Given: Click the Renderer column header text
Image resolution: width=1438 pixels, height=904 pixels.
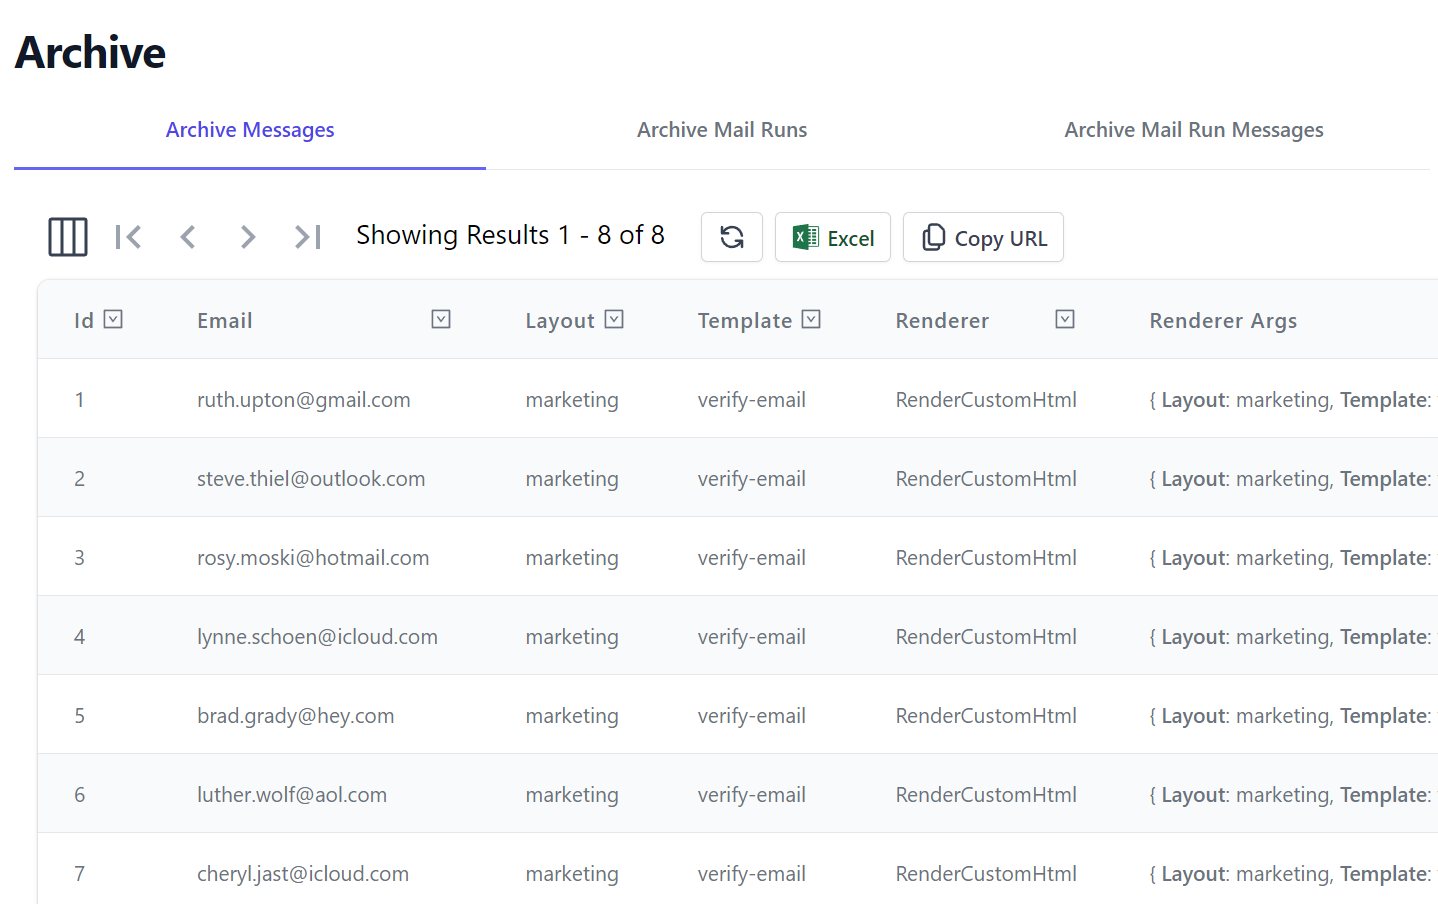Looking at the screenshot, I should 942,321.
